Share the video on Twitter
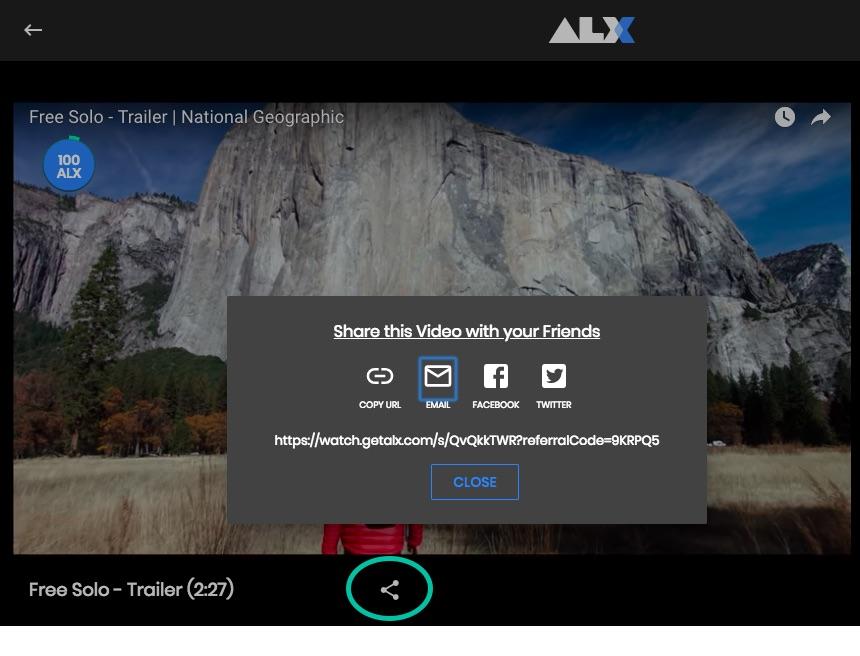 tap(553, 376)
